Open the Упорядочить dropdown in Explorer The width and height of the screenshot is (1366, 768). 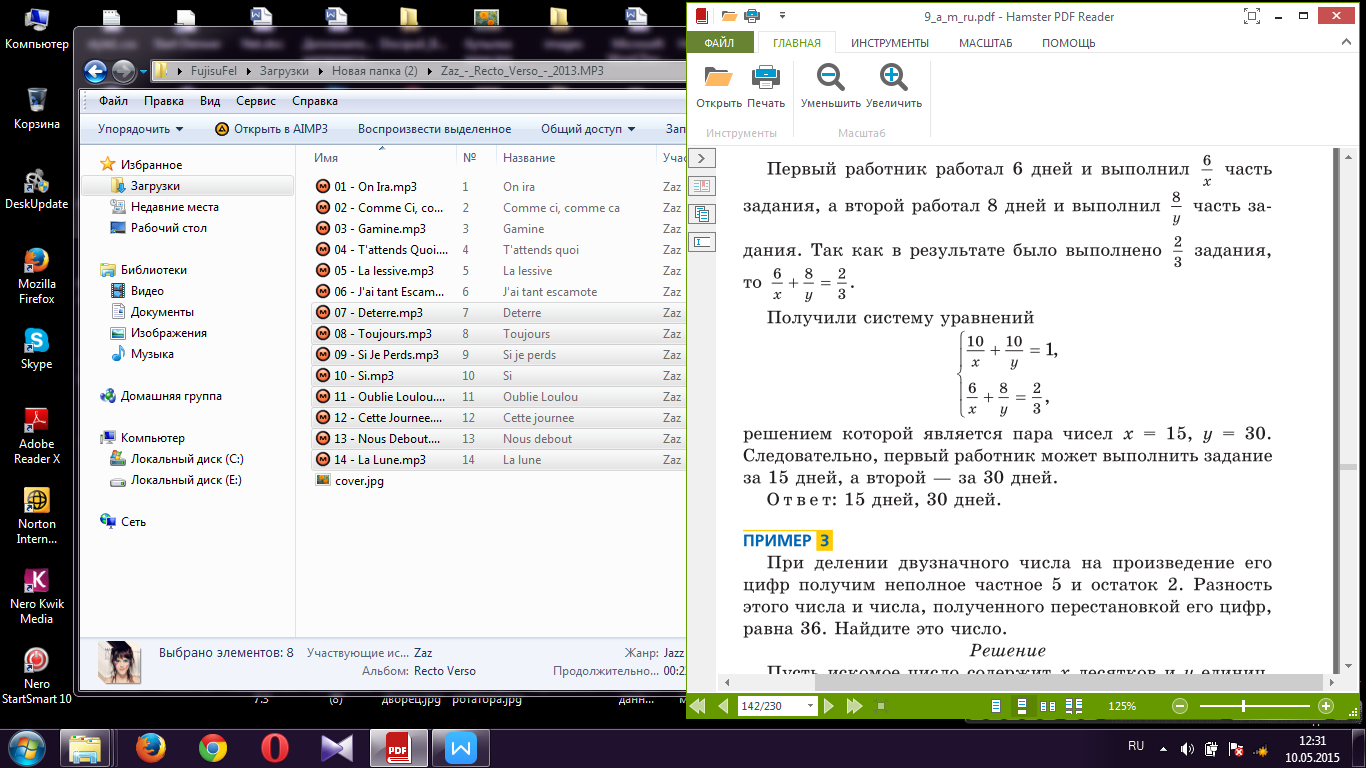click(141, 129)
